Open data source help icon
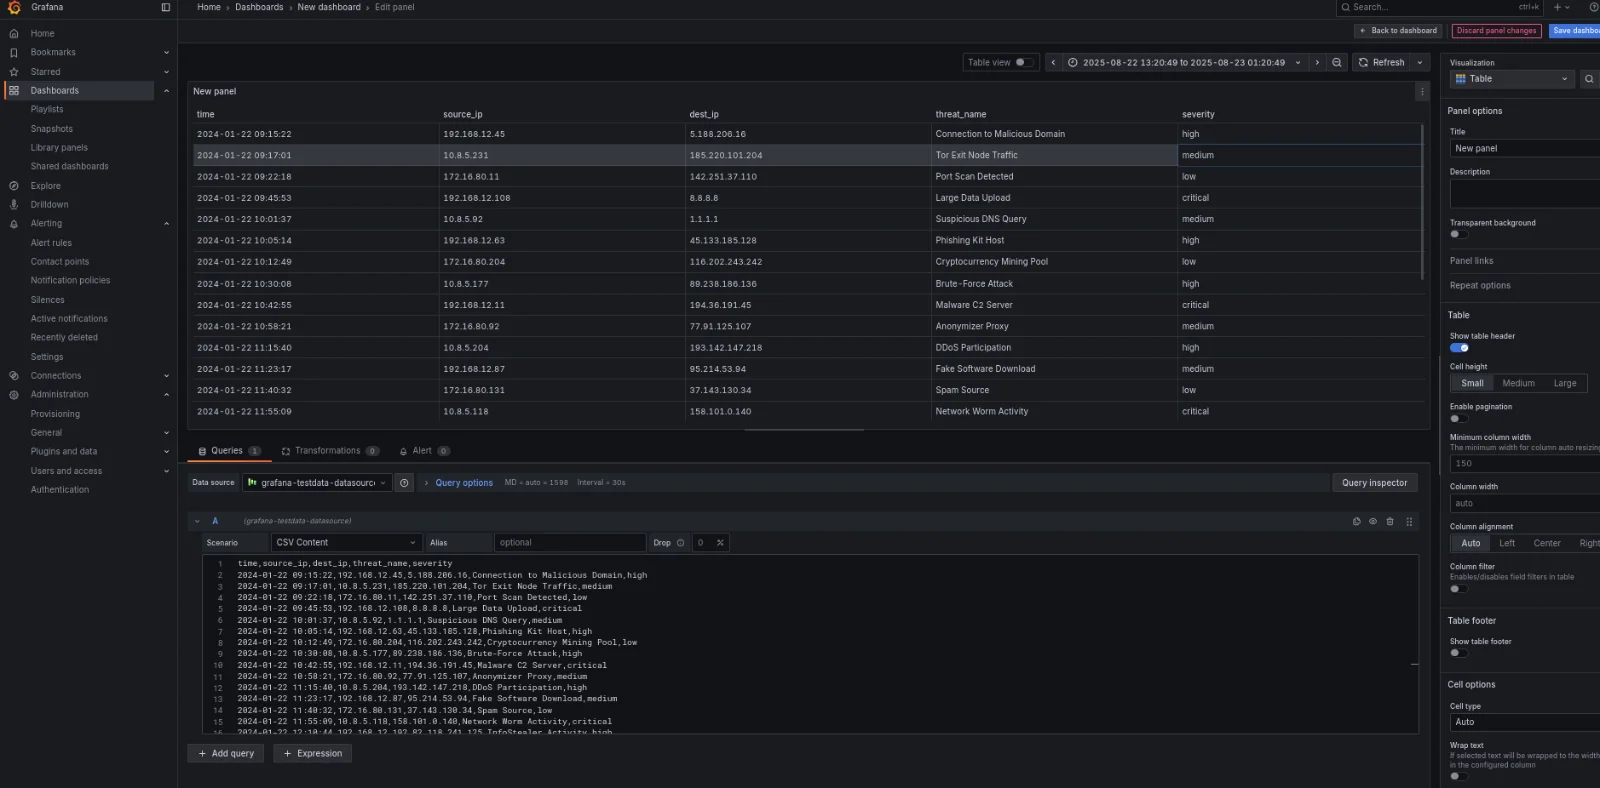This screenshot has width=1600, height=788. pyautogui.click(x=404, y=483)
